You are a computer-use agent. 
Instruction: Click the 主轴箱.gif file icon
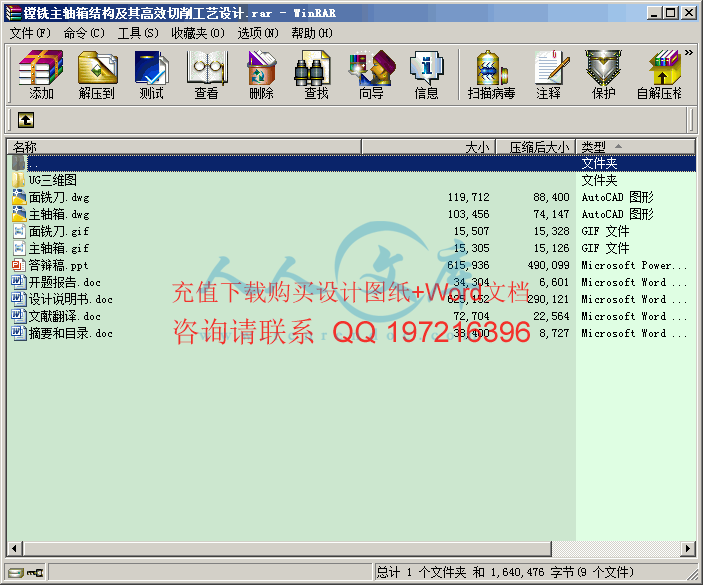(18, 248)
